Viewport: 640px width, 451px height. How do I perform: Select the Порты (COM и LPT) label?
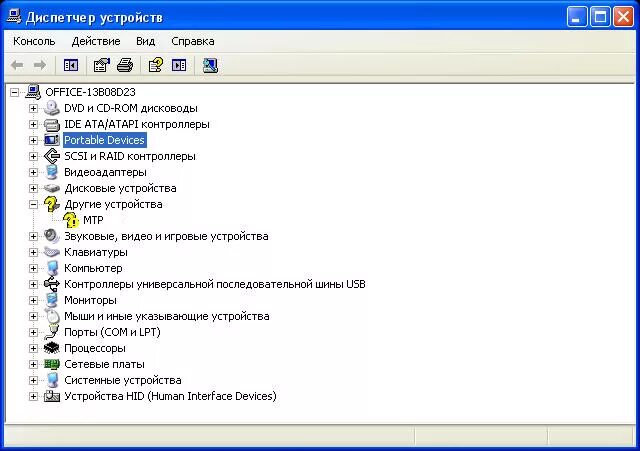point(112,332)
